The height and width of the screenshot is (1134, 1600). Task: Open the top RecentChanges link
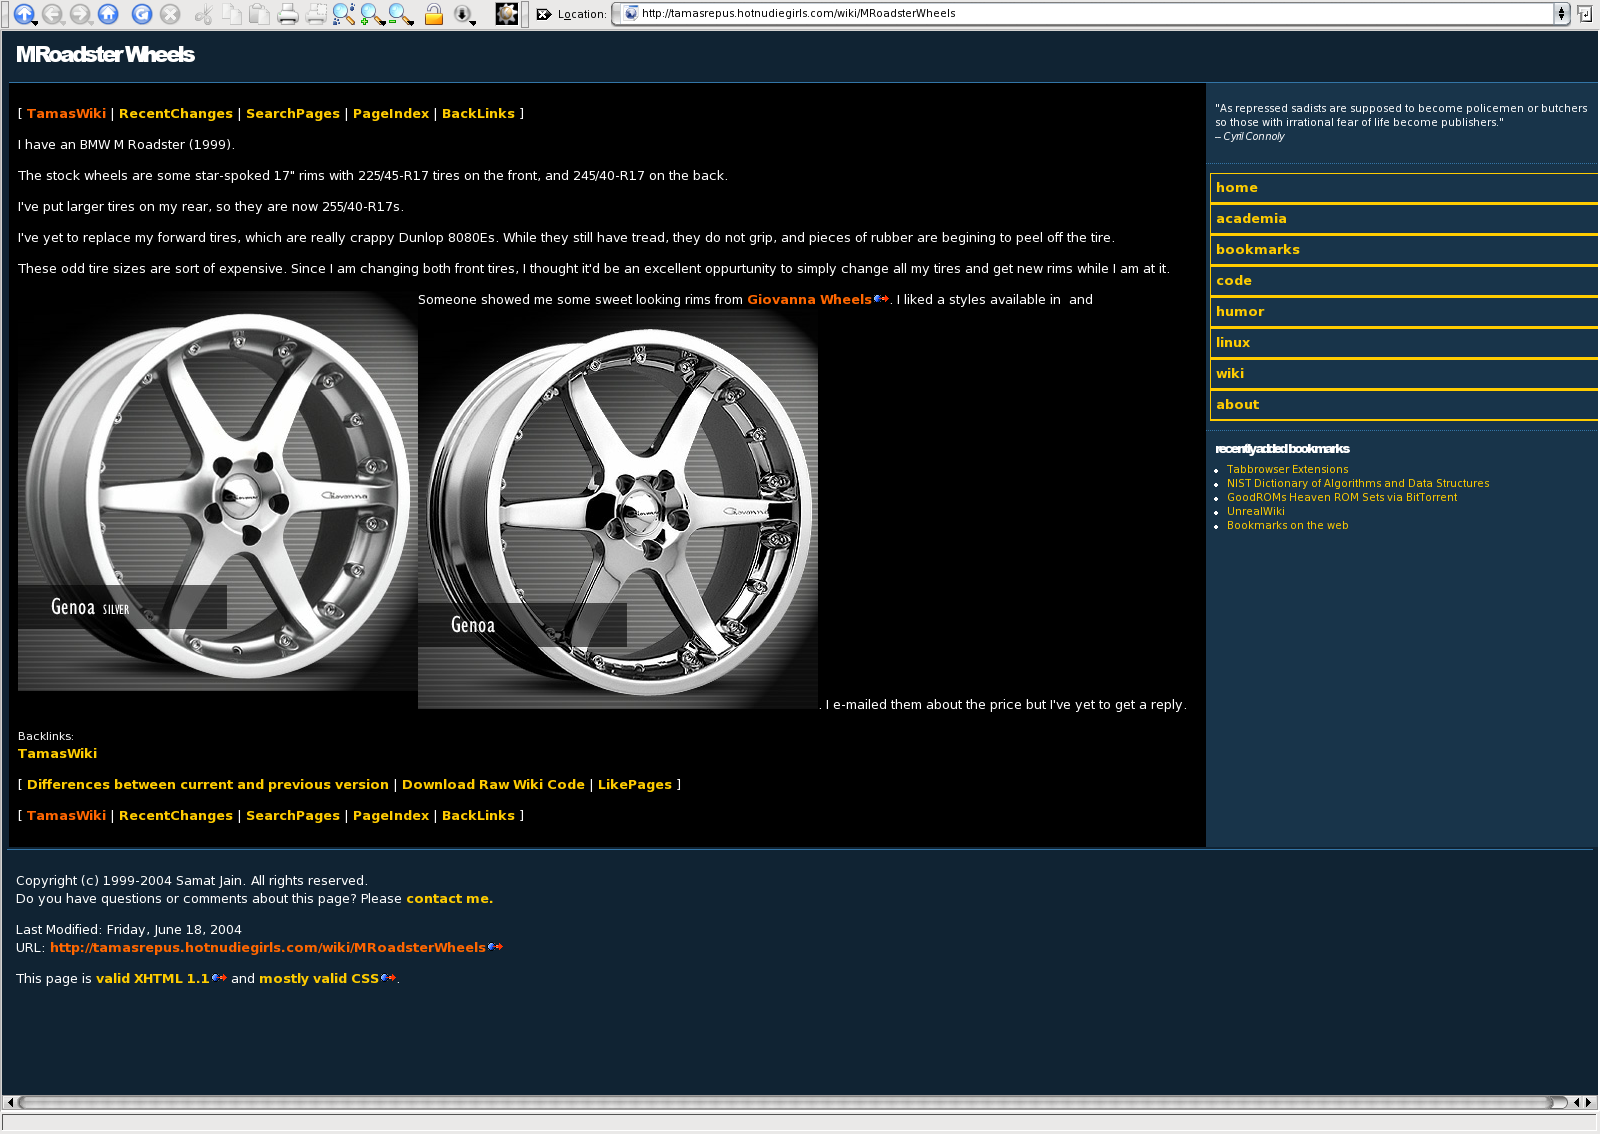[x=176, y=114]
